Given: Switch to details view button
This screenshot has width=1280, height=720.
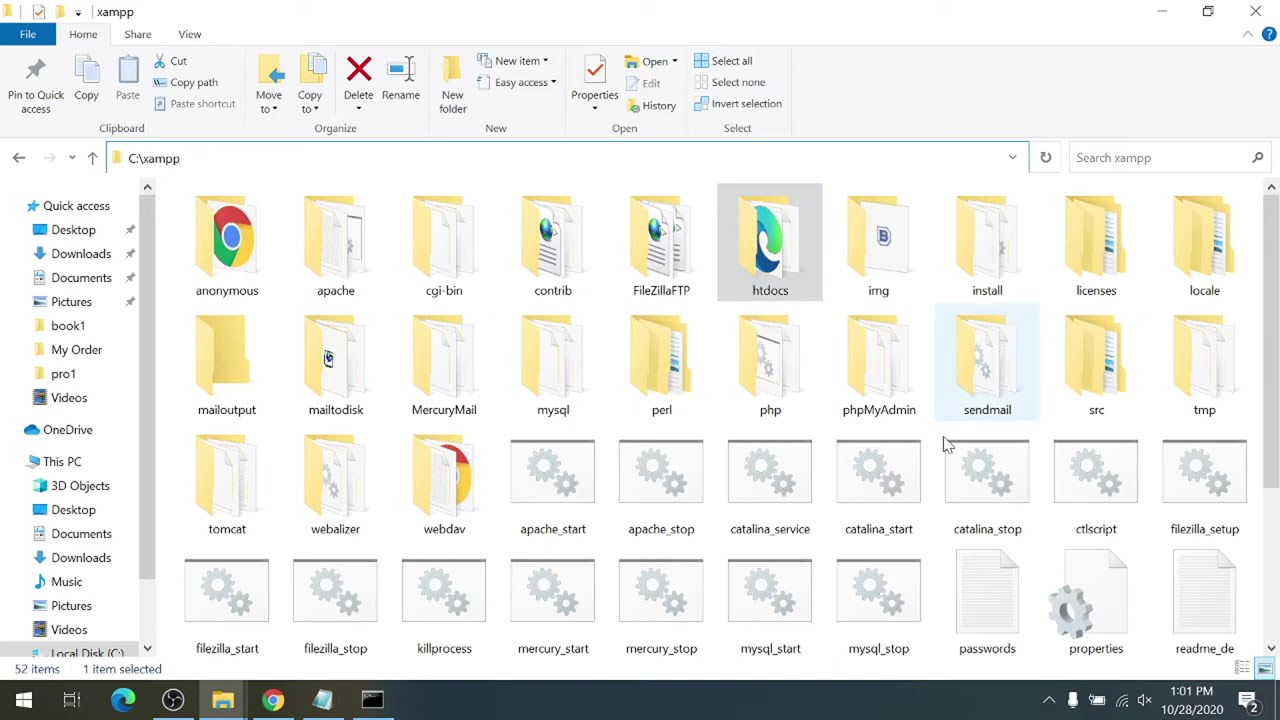Looking at the screenshot, I should (1243, 669).
